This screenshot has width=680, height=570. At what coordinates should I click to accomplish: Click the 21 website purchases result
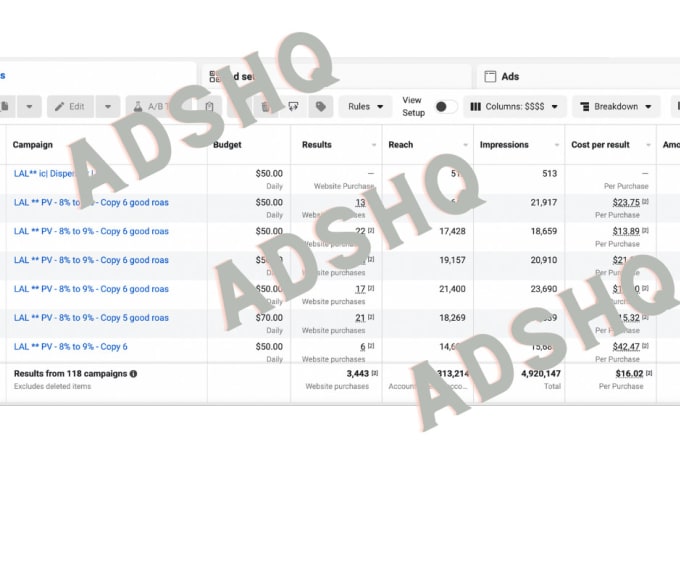360,318
